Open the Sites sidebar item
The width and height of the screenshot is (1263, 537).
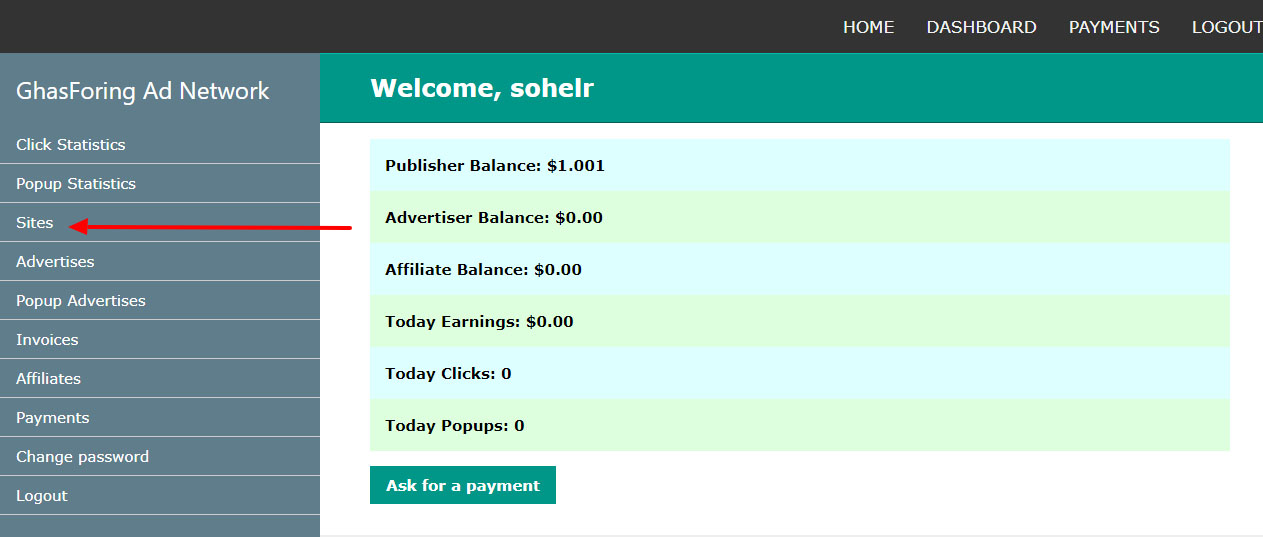click(35, 223)
